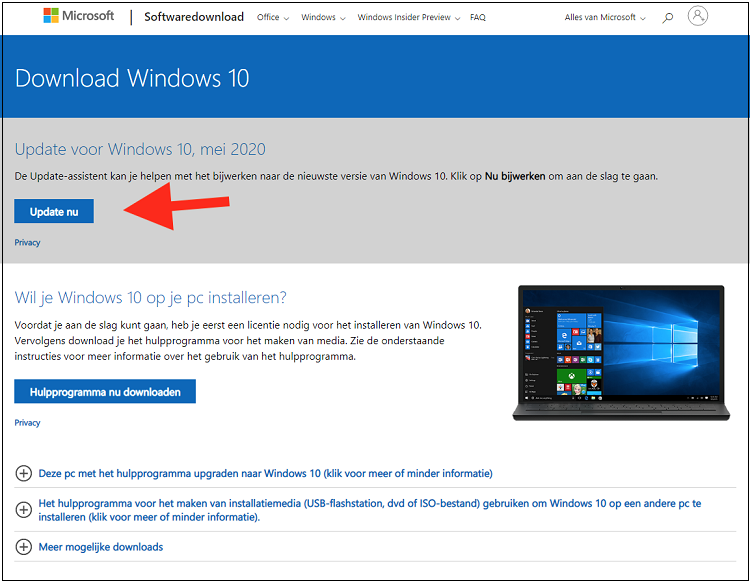Expand the plus icon for 'Het hulpprogramma voor het maken van installatiemedia'
The image size is (750, 581).
coord(23,510)
